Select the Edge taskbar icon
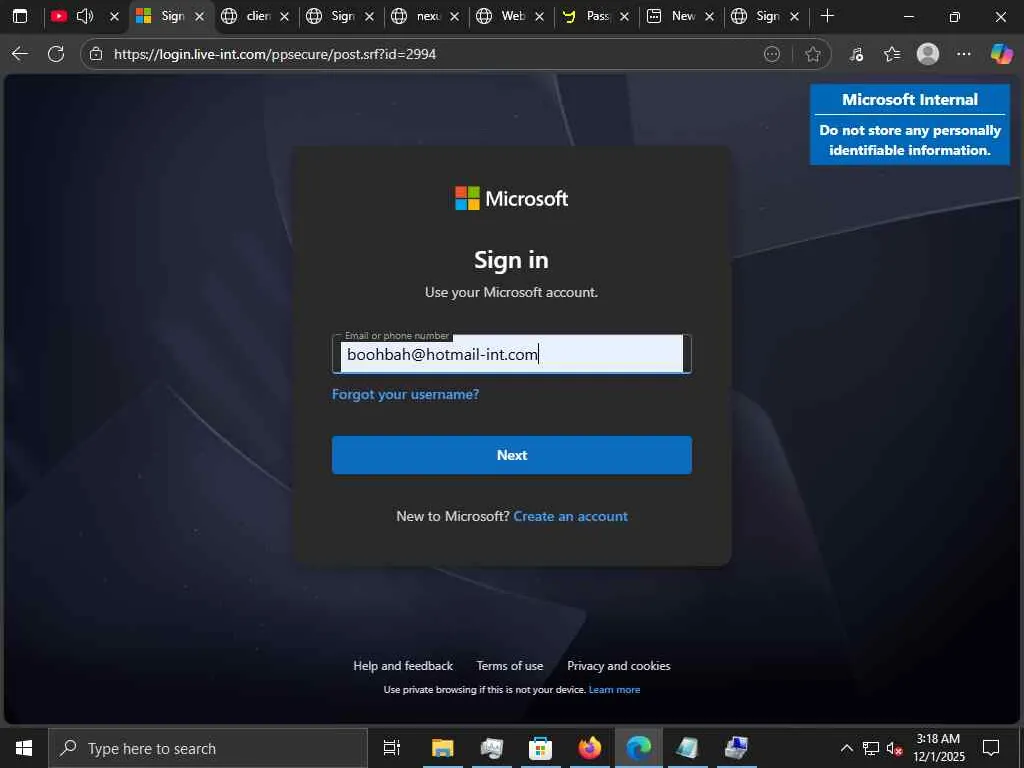Image resolution: width=1024 pixels, height=768 pixels. [639, 748]
